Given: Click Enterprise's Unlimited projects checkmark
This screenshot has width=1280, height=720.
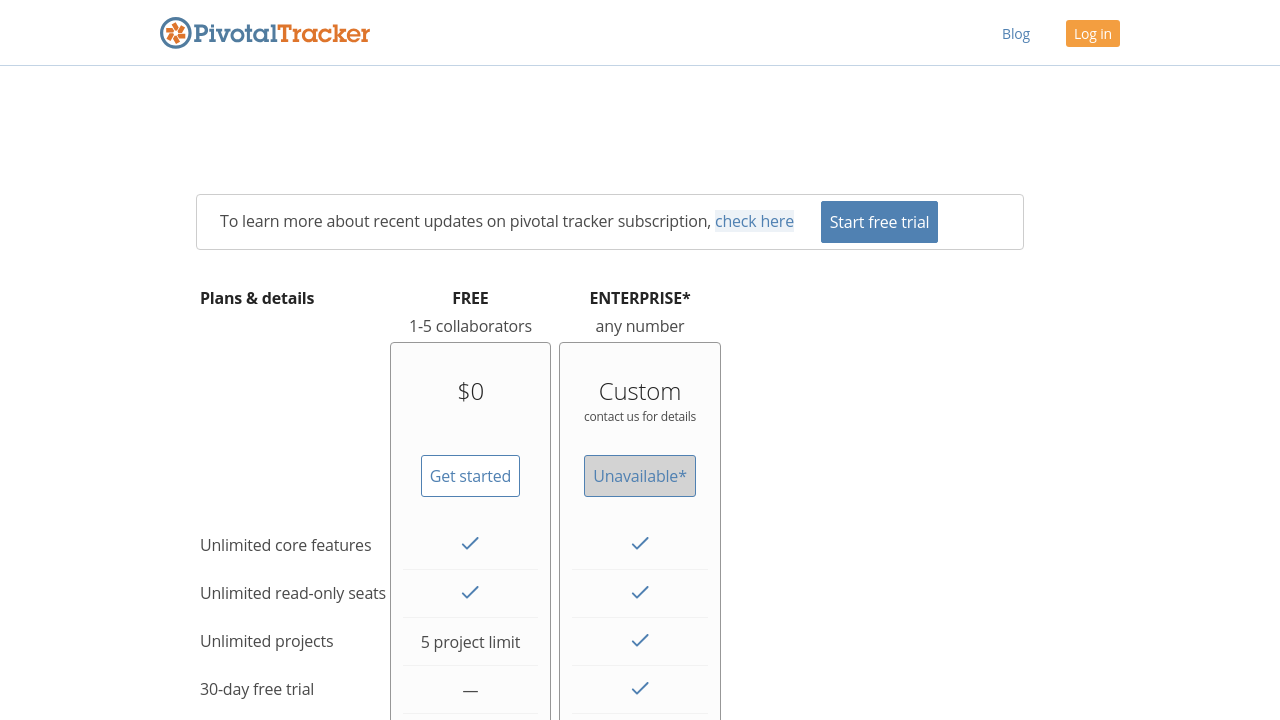Looking at the screenshot, I should [640, 640].
